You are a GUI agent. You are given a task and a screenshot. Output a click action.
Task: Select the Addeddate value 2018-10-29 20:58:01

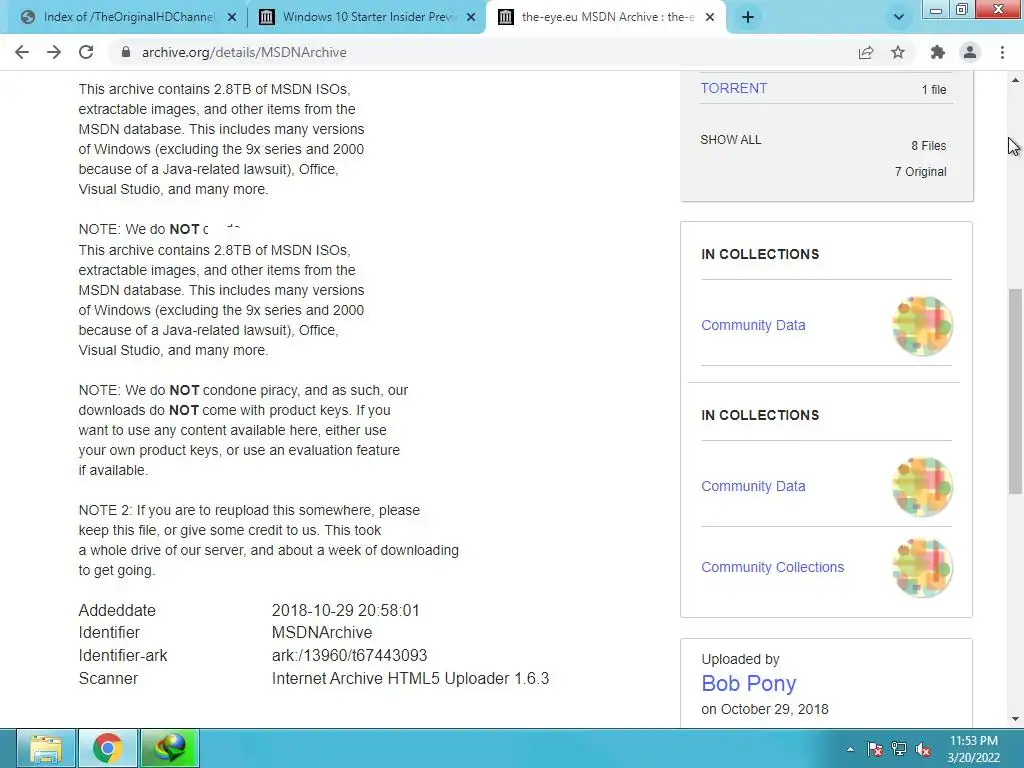pyautogui.click(x=345, y=611)
